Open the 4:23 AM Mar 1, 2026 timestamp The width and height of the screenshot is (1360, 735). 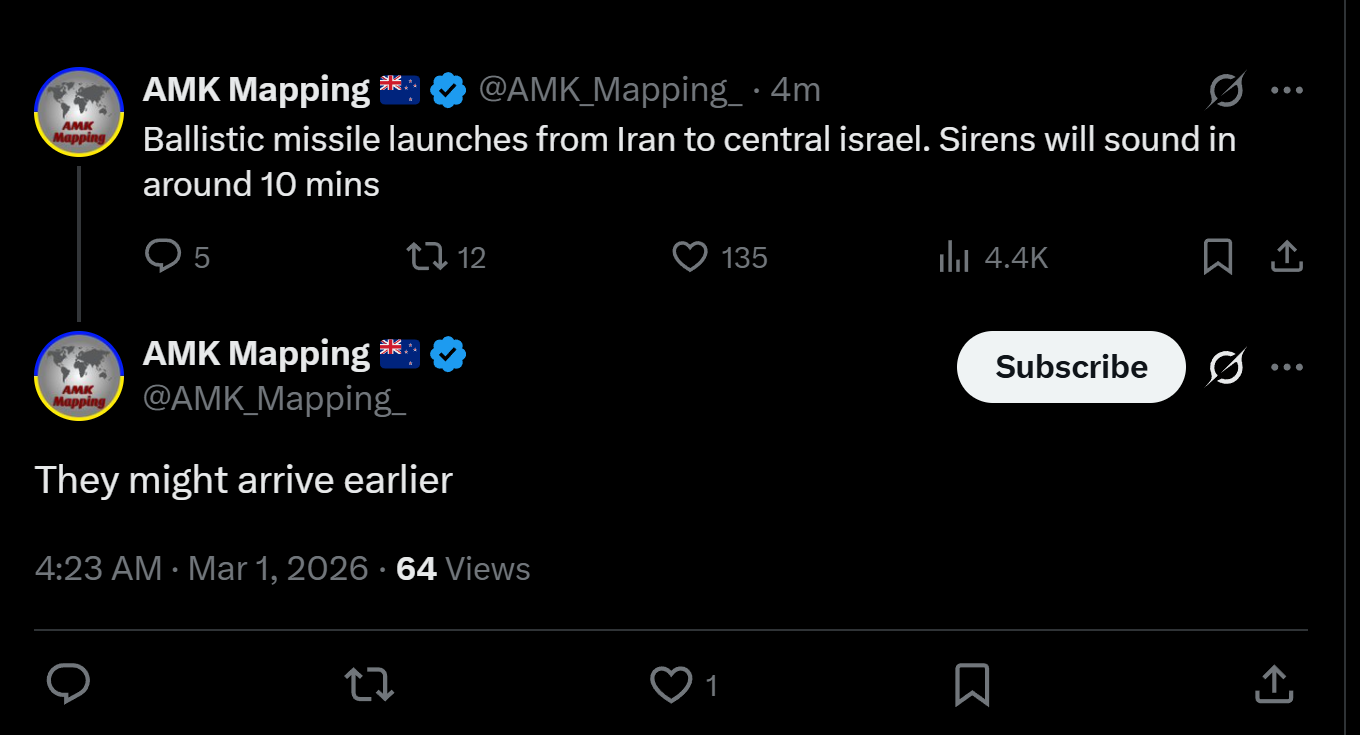coord(201,569)
